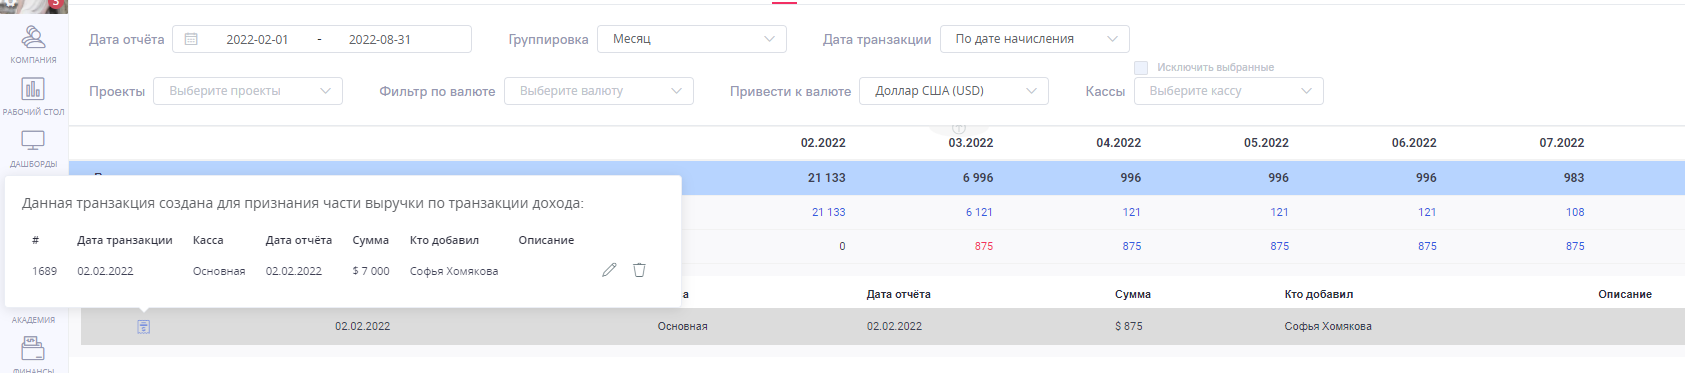Open the Выберите проекты dropdown
Image resolution: width=1685 pixels, height=373 pixels.
point(248,91)
